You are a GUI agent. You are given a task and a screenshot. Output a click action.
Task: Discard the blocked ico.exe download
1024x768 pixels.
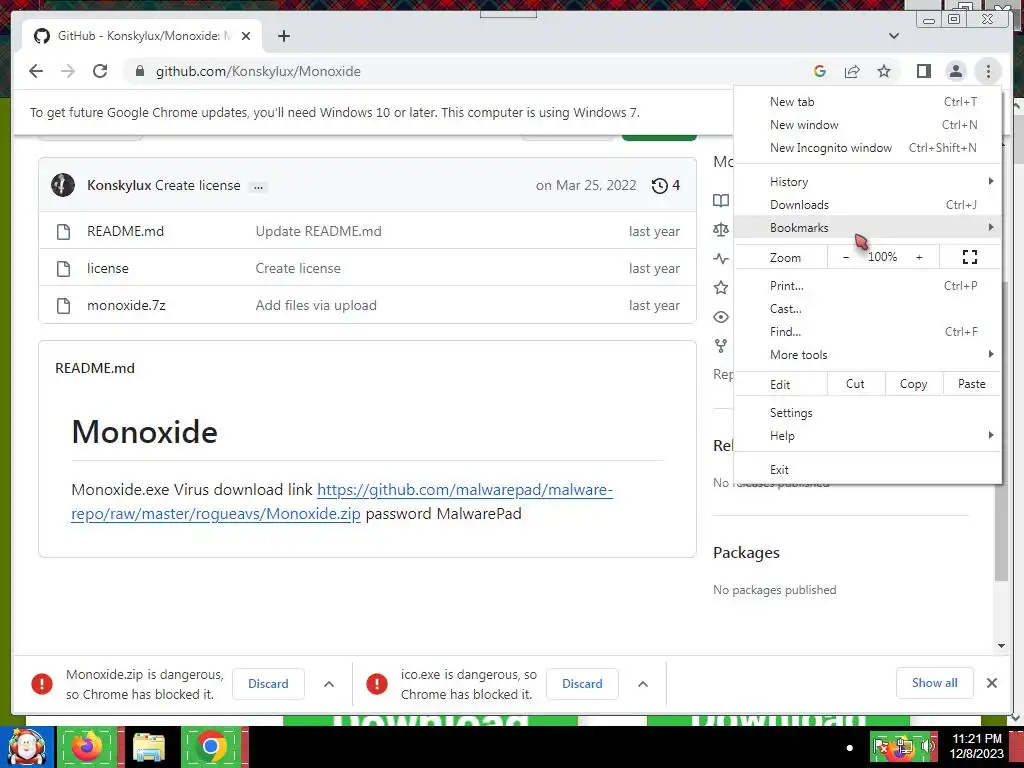pos(582,684)
